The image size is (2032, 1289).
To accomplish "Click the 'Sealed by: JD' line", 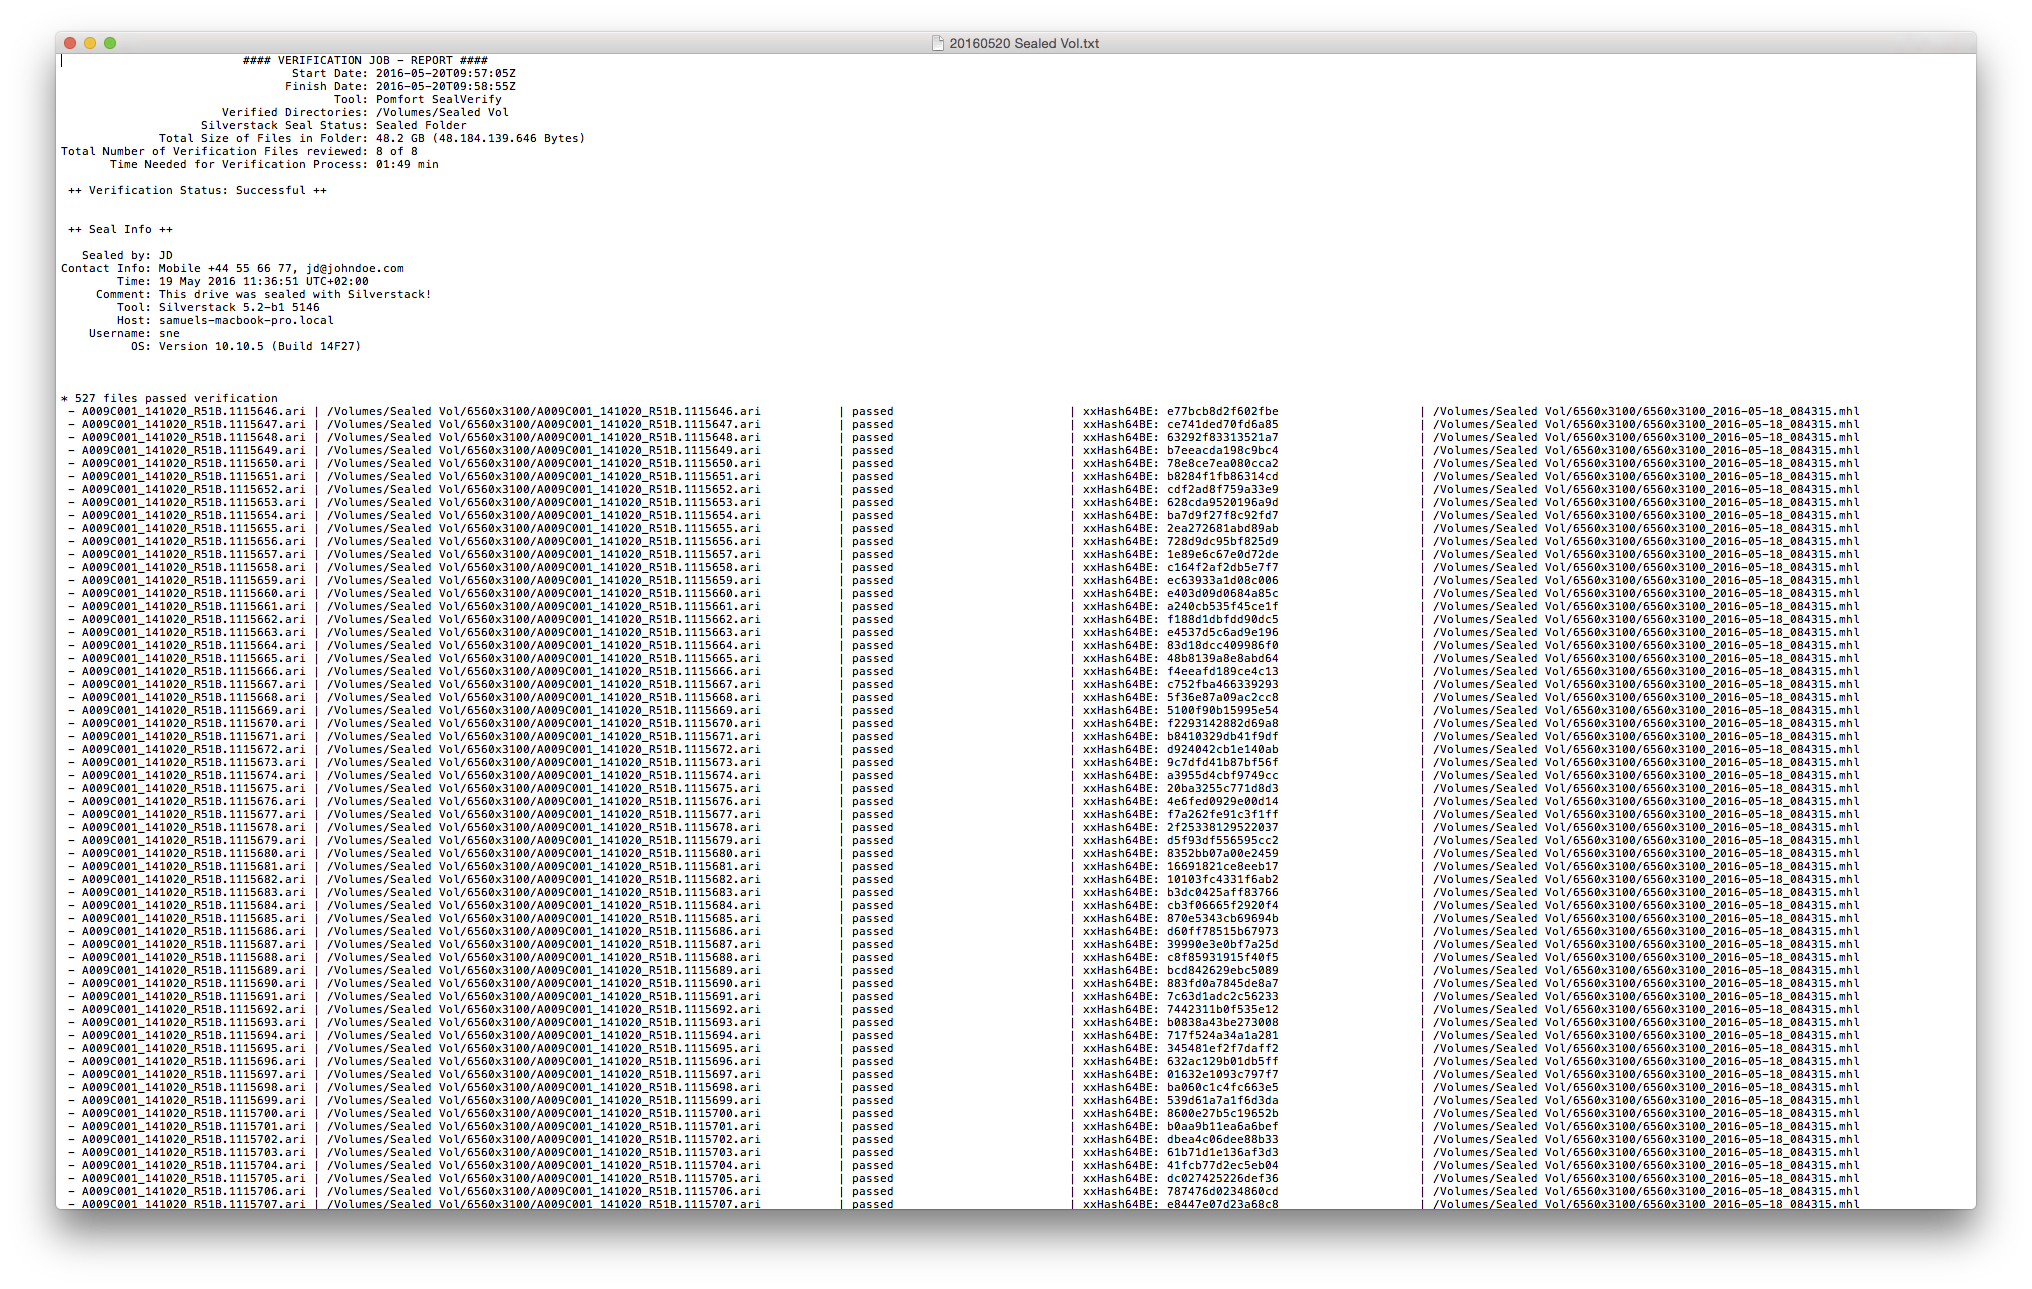I will click(127, 255).
